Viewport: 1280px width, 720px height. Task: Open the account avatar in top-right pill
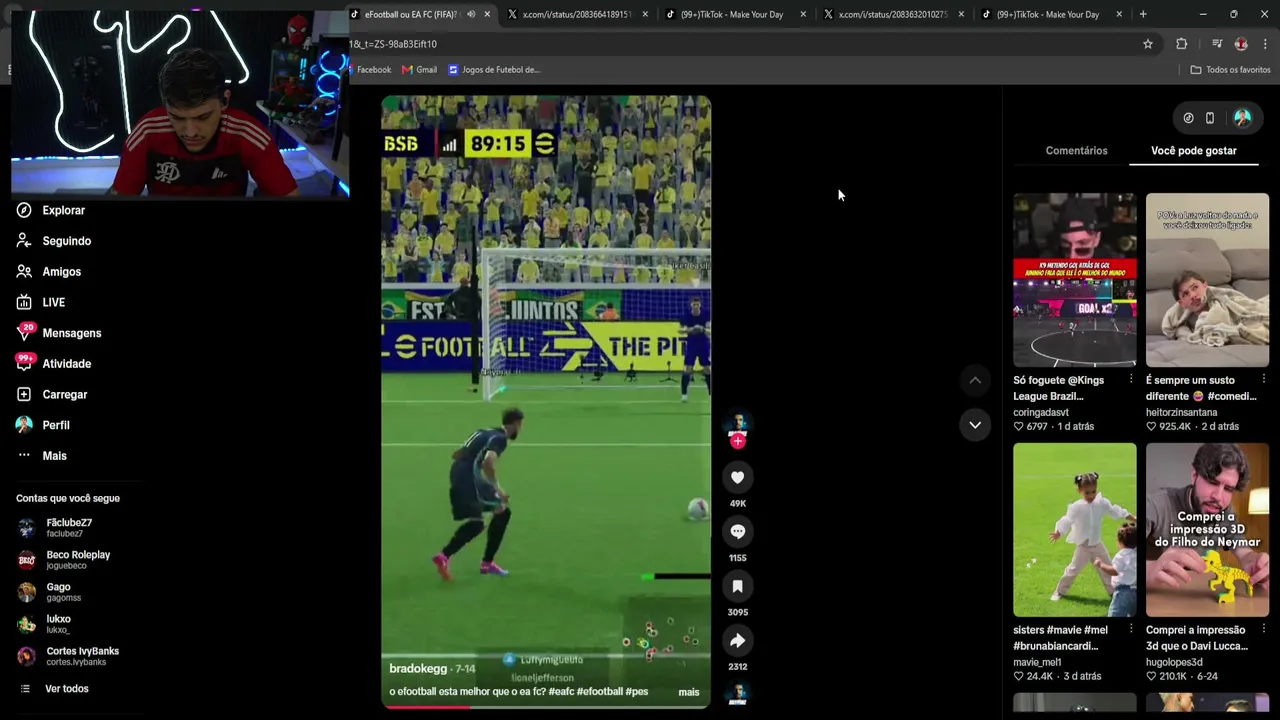tap(1242, 118)
